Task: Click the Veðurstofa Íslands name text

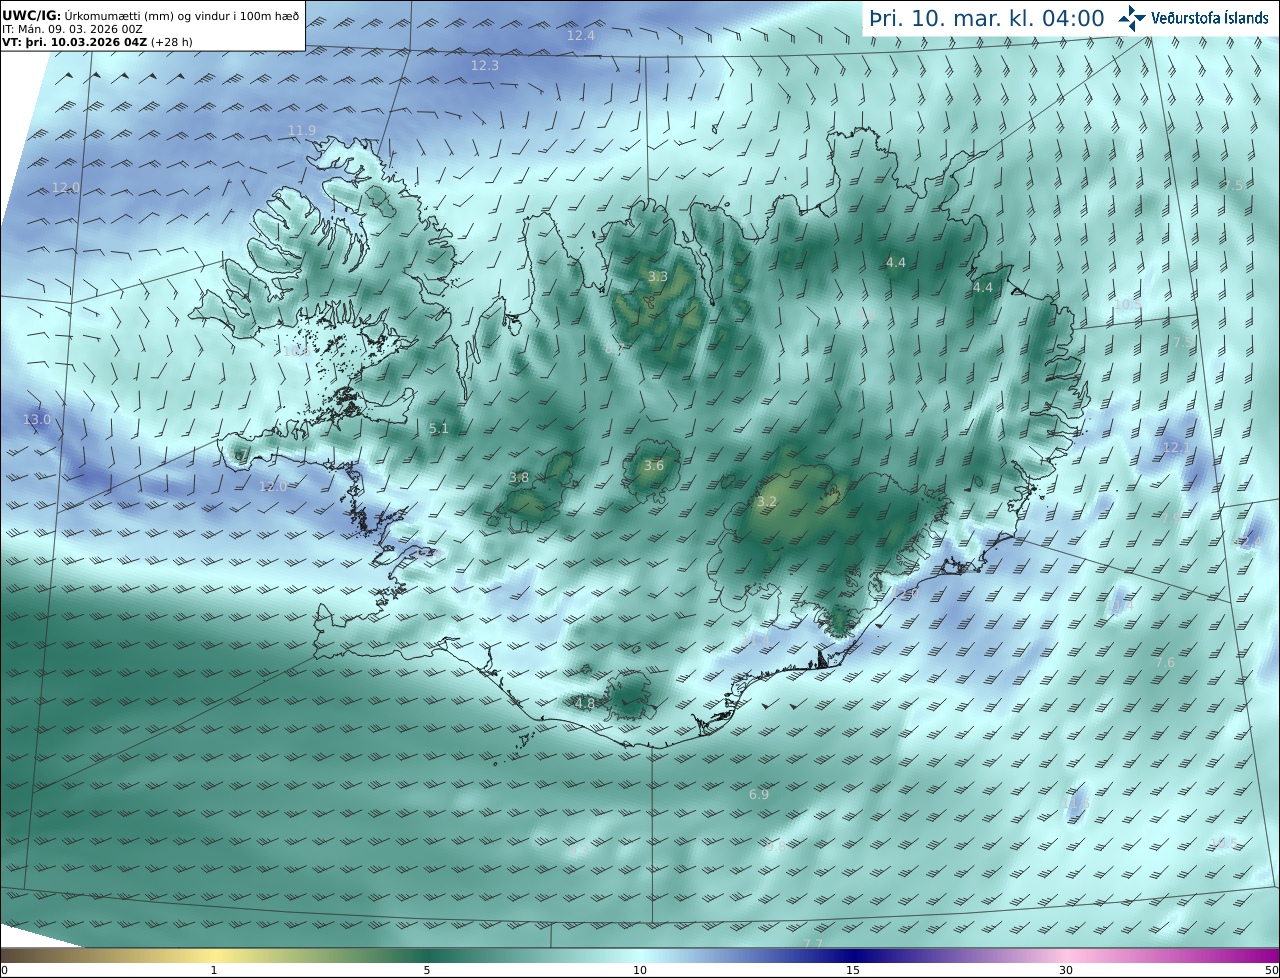Action: [1210, 18]
